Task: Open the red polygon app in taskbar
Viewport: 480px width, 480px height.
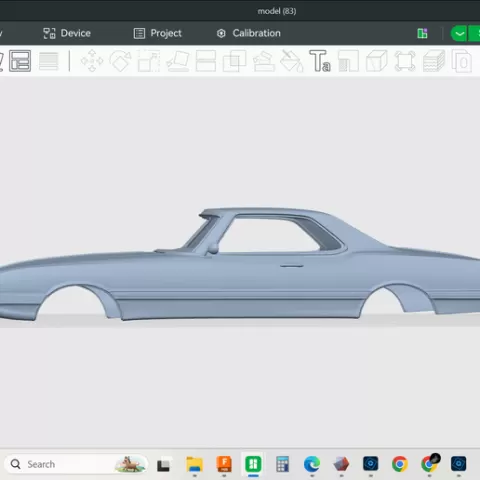Action: coord(341,464)
